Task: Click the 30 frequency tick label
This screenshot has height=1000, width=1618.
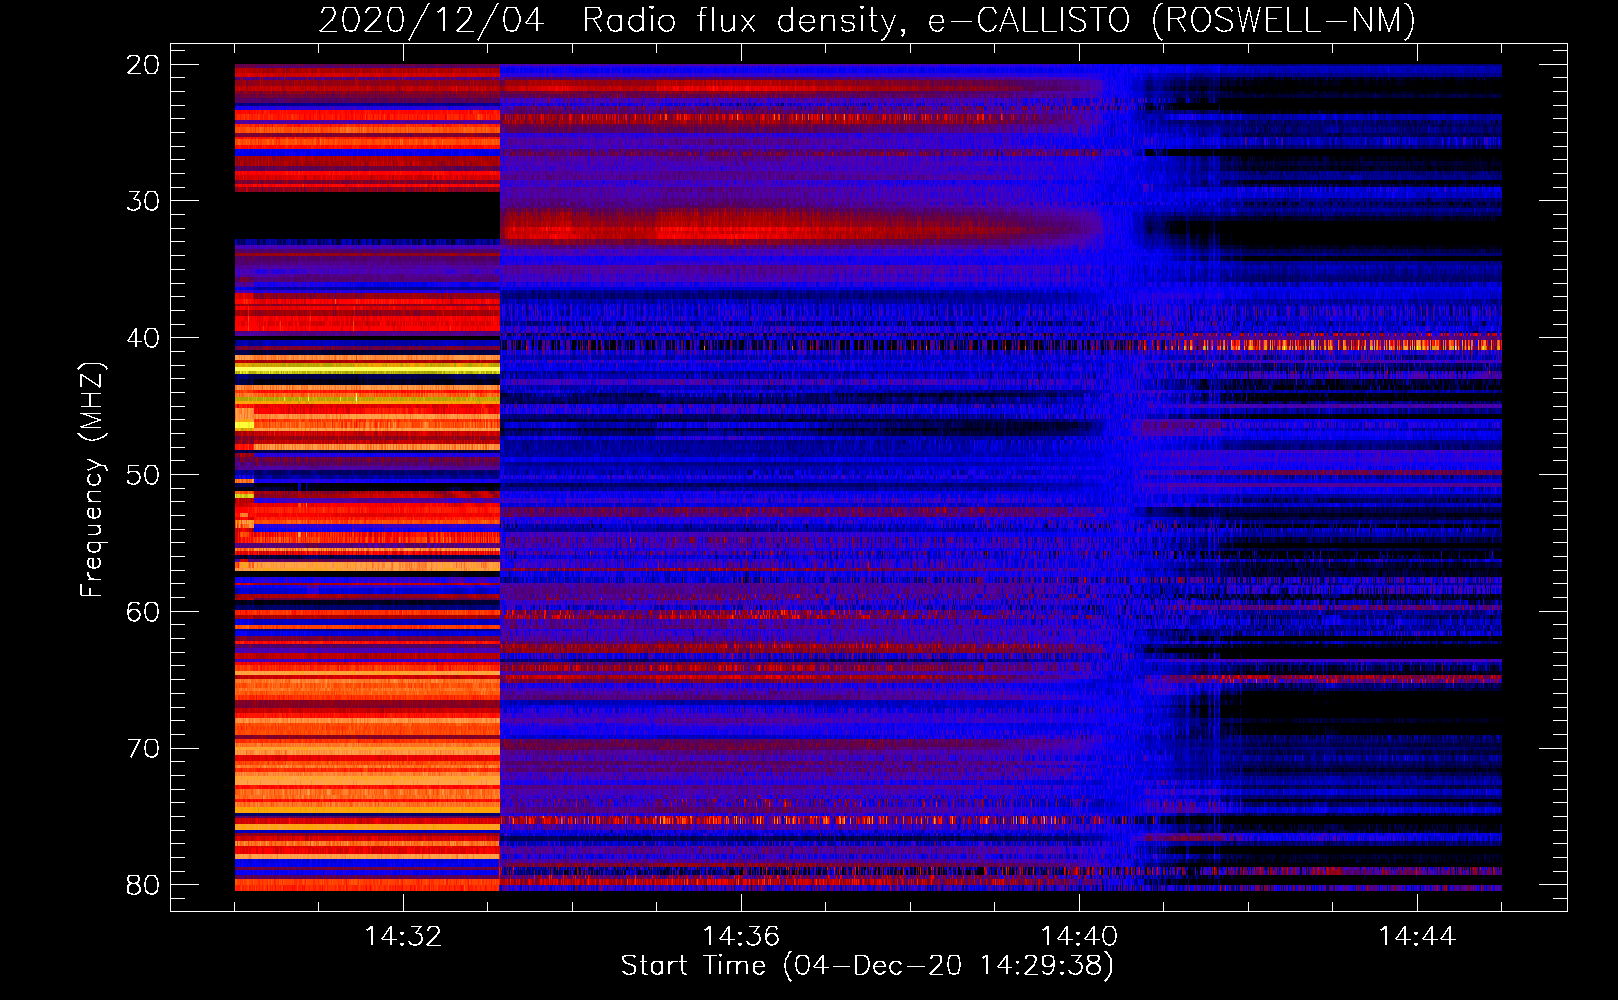Action: (x=143, y=201)
